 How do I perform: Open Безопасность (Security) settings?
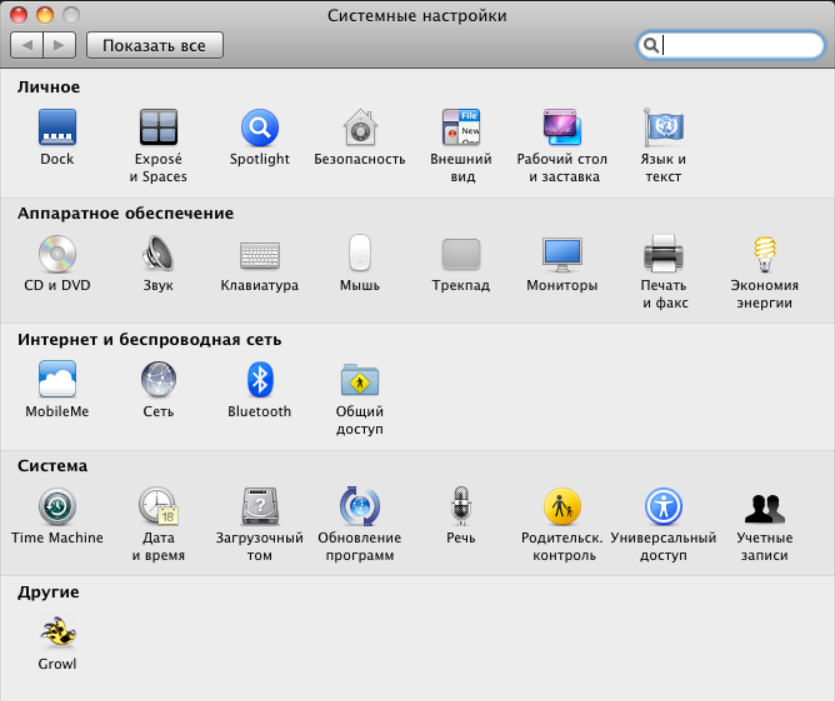click(x=359, y=129)
